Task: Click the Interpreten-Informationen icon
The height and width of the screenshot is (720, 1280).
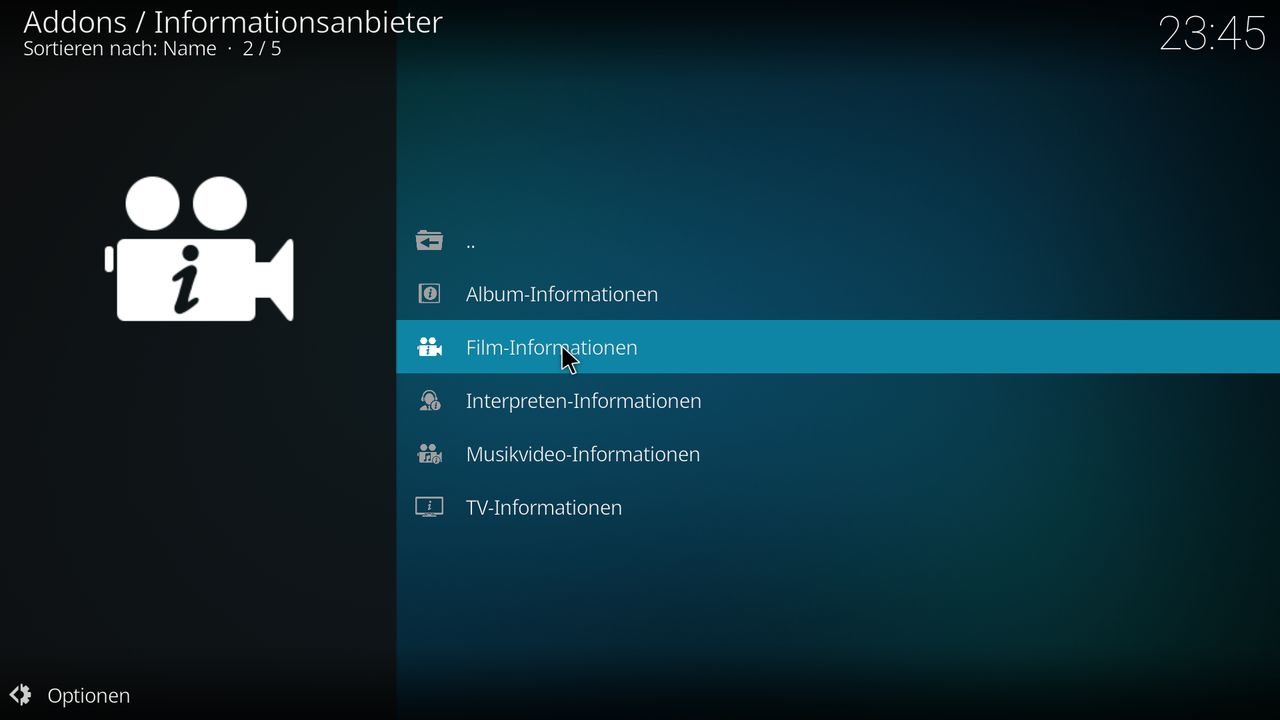Action: click(429, 401)
